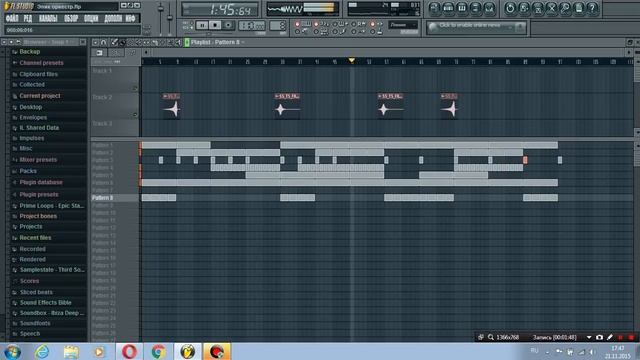
Task: Open the playlist options menu arrow
Action: click(x=95, y=42)
